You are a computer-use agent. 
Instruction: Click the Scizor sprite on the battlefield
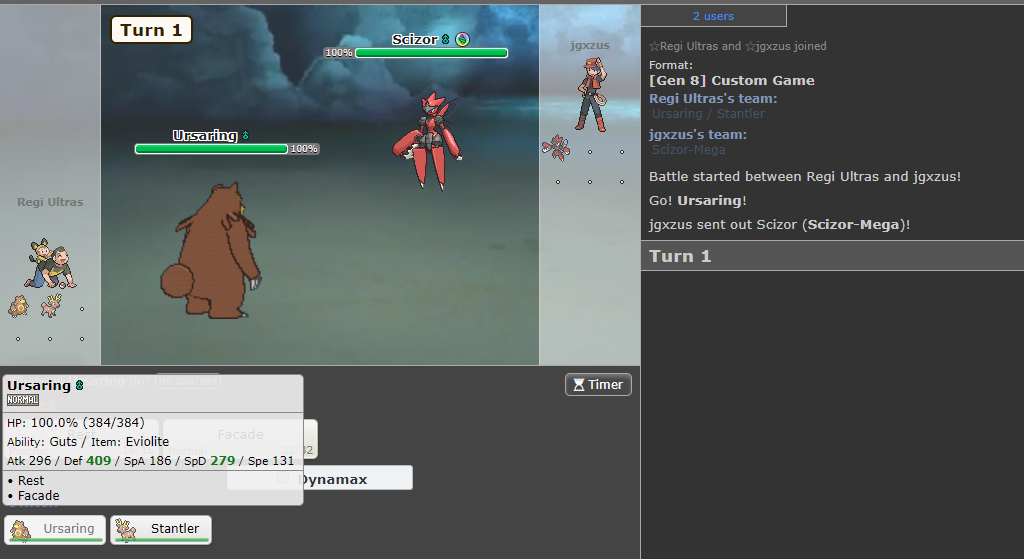(x=428, y=140)
